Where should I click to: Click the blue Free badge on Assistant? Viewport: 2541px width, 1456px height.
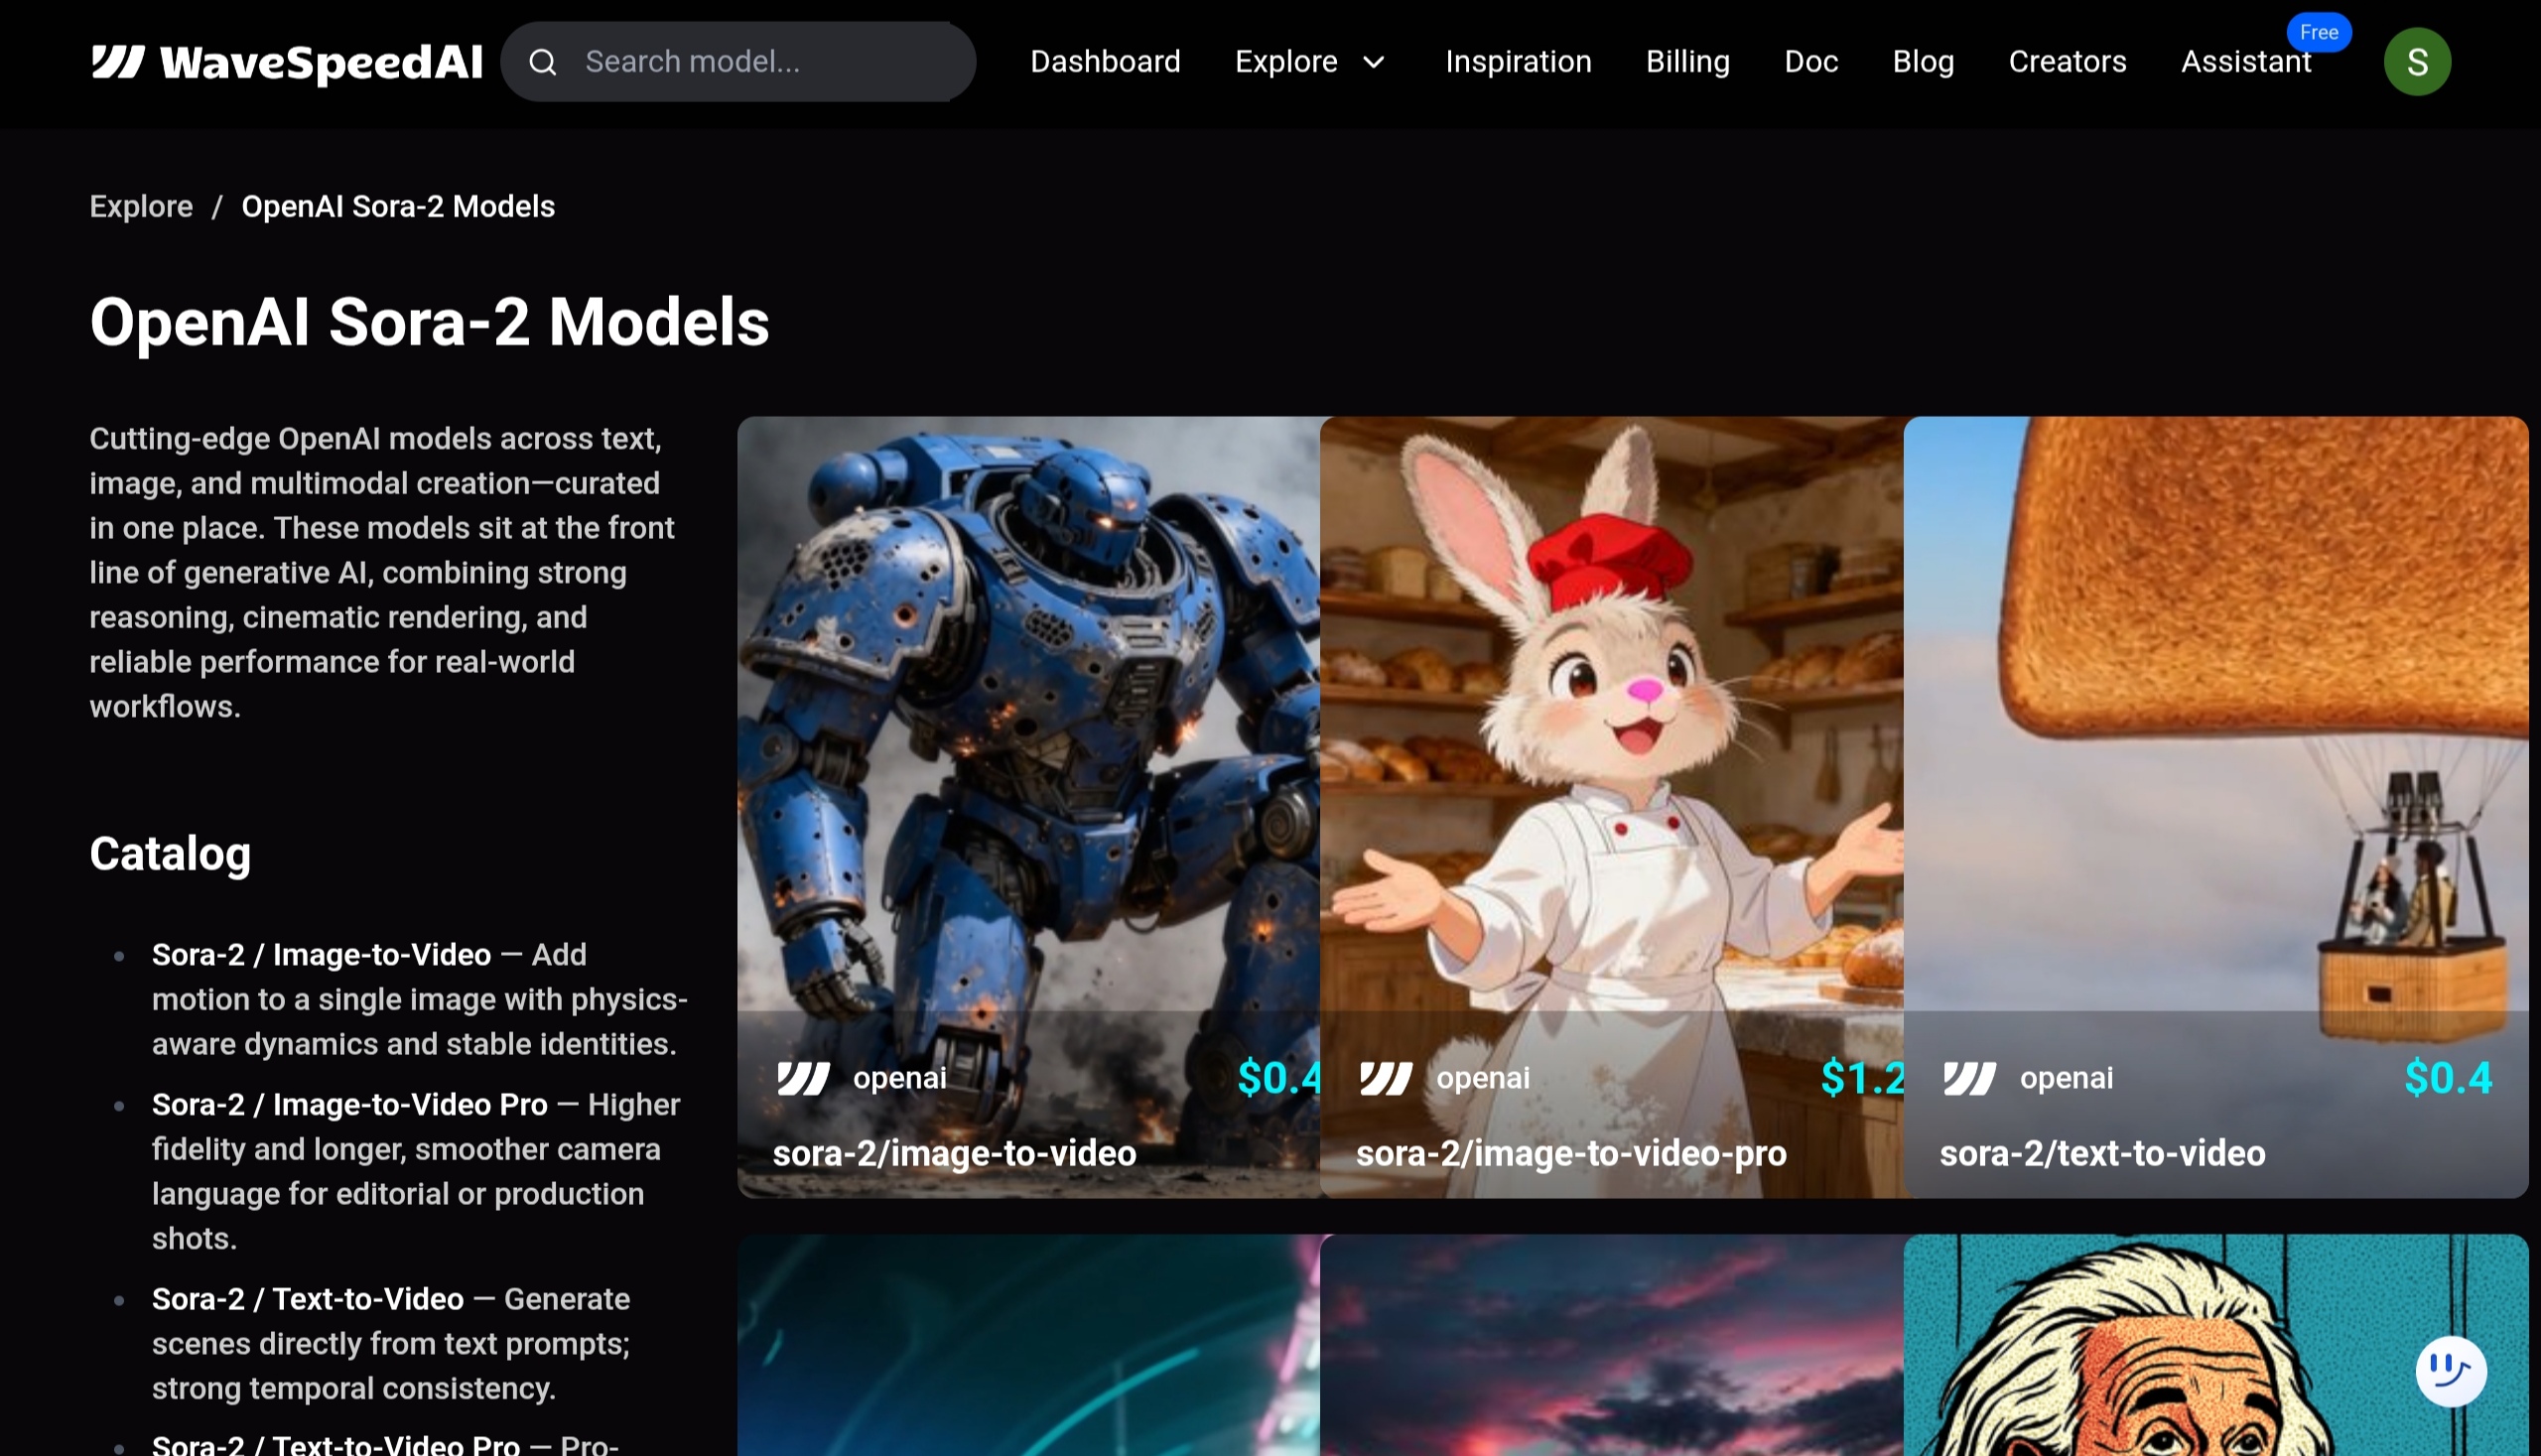[2318, 32]
